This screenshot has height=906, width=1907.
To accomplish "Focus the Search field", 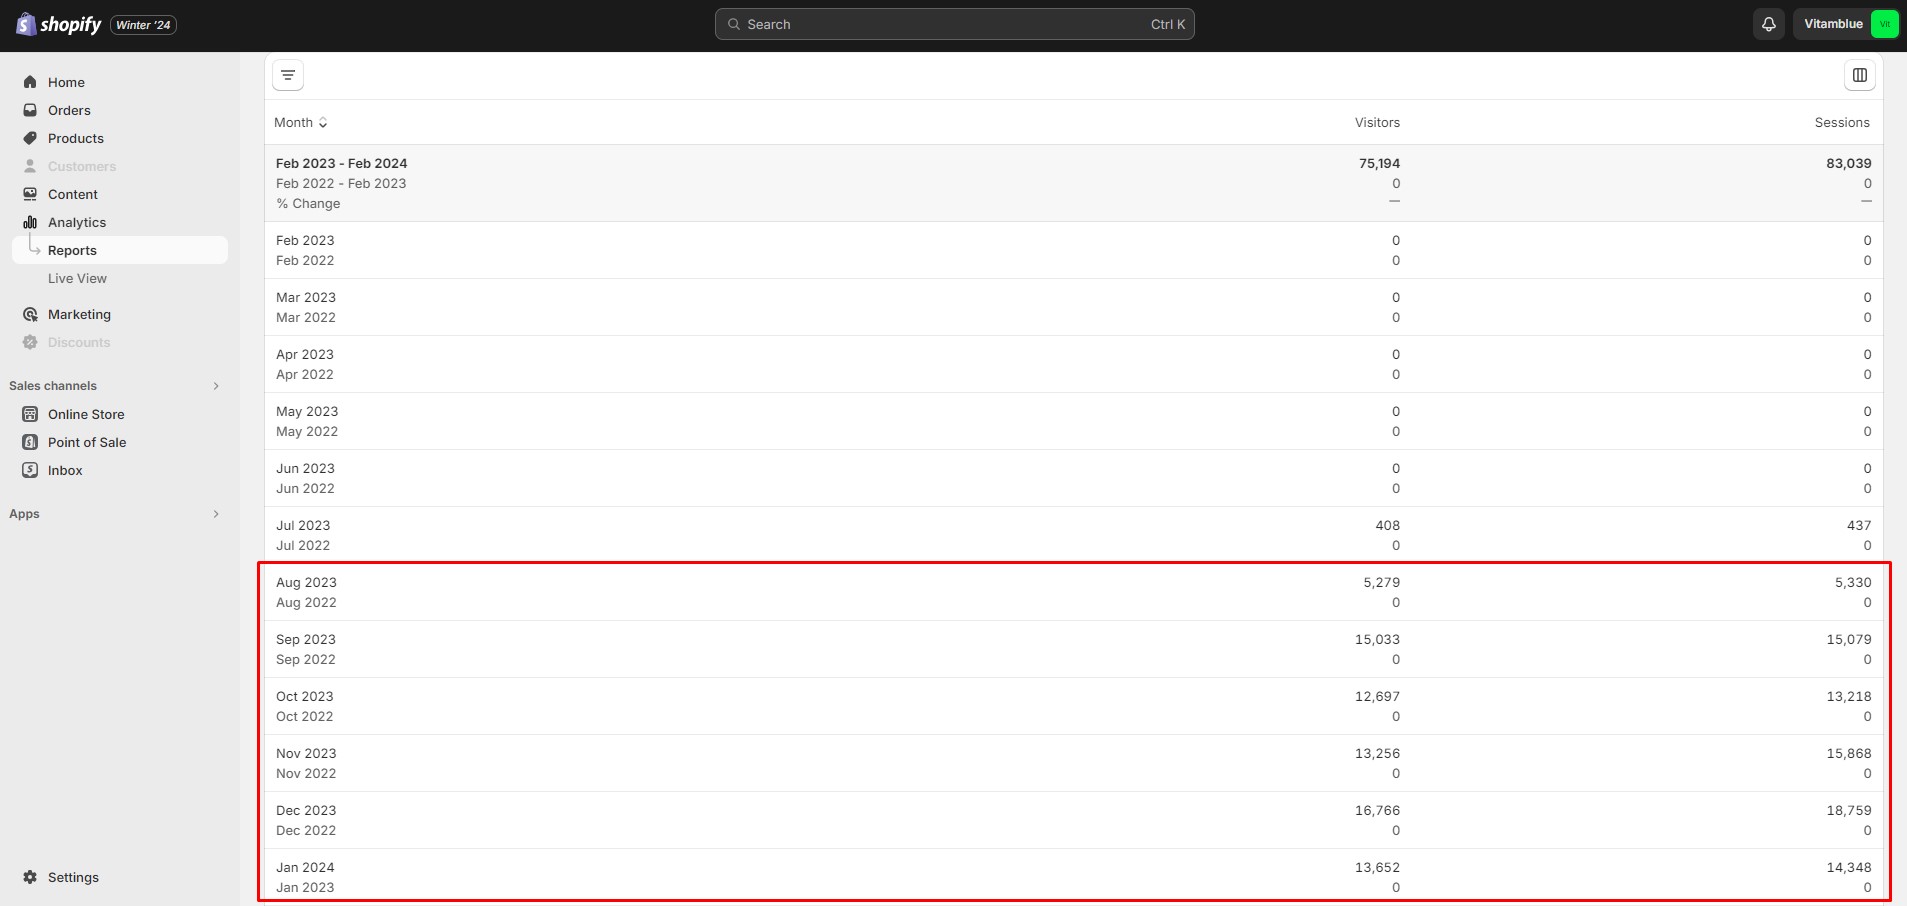I will (x=954, y=24).
